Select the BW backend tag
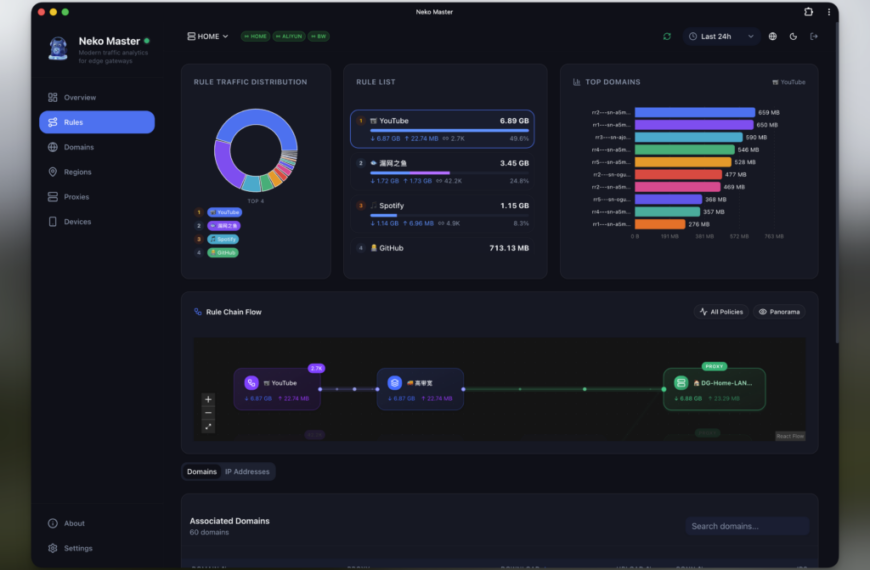Viewport: 870px width, 570px height. click(x=318, y=37)
